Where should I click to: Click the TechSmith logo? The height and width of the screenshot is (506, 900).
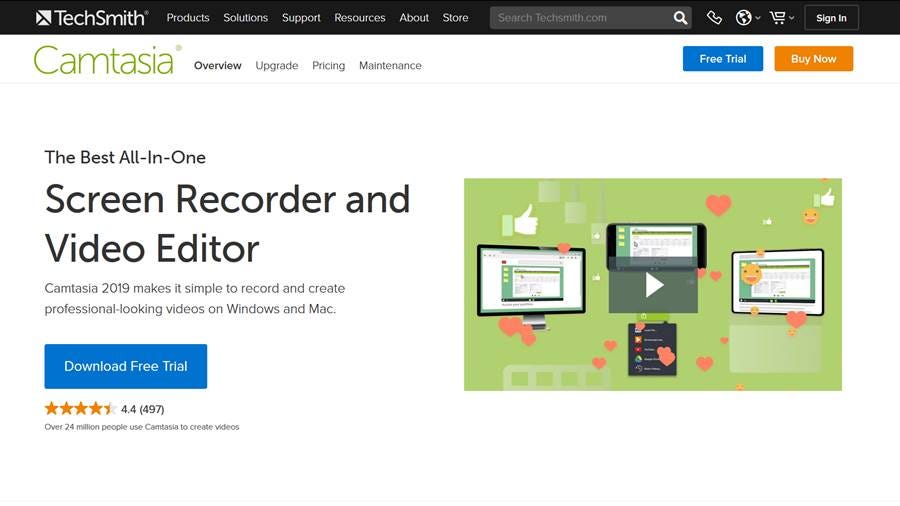(x=92, y=18)
